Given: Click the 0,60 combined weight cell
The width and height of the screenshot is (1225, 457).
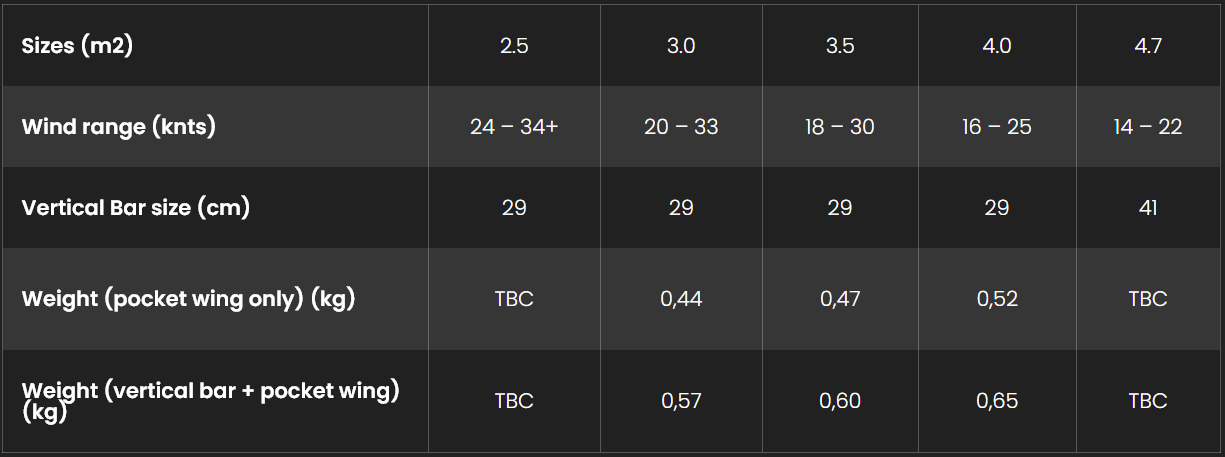Looking at the screenshot, I should click(840, 400).
